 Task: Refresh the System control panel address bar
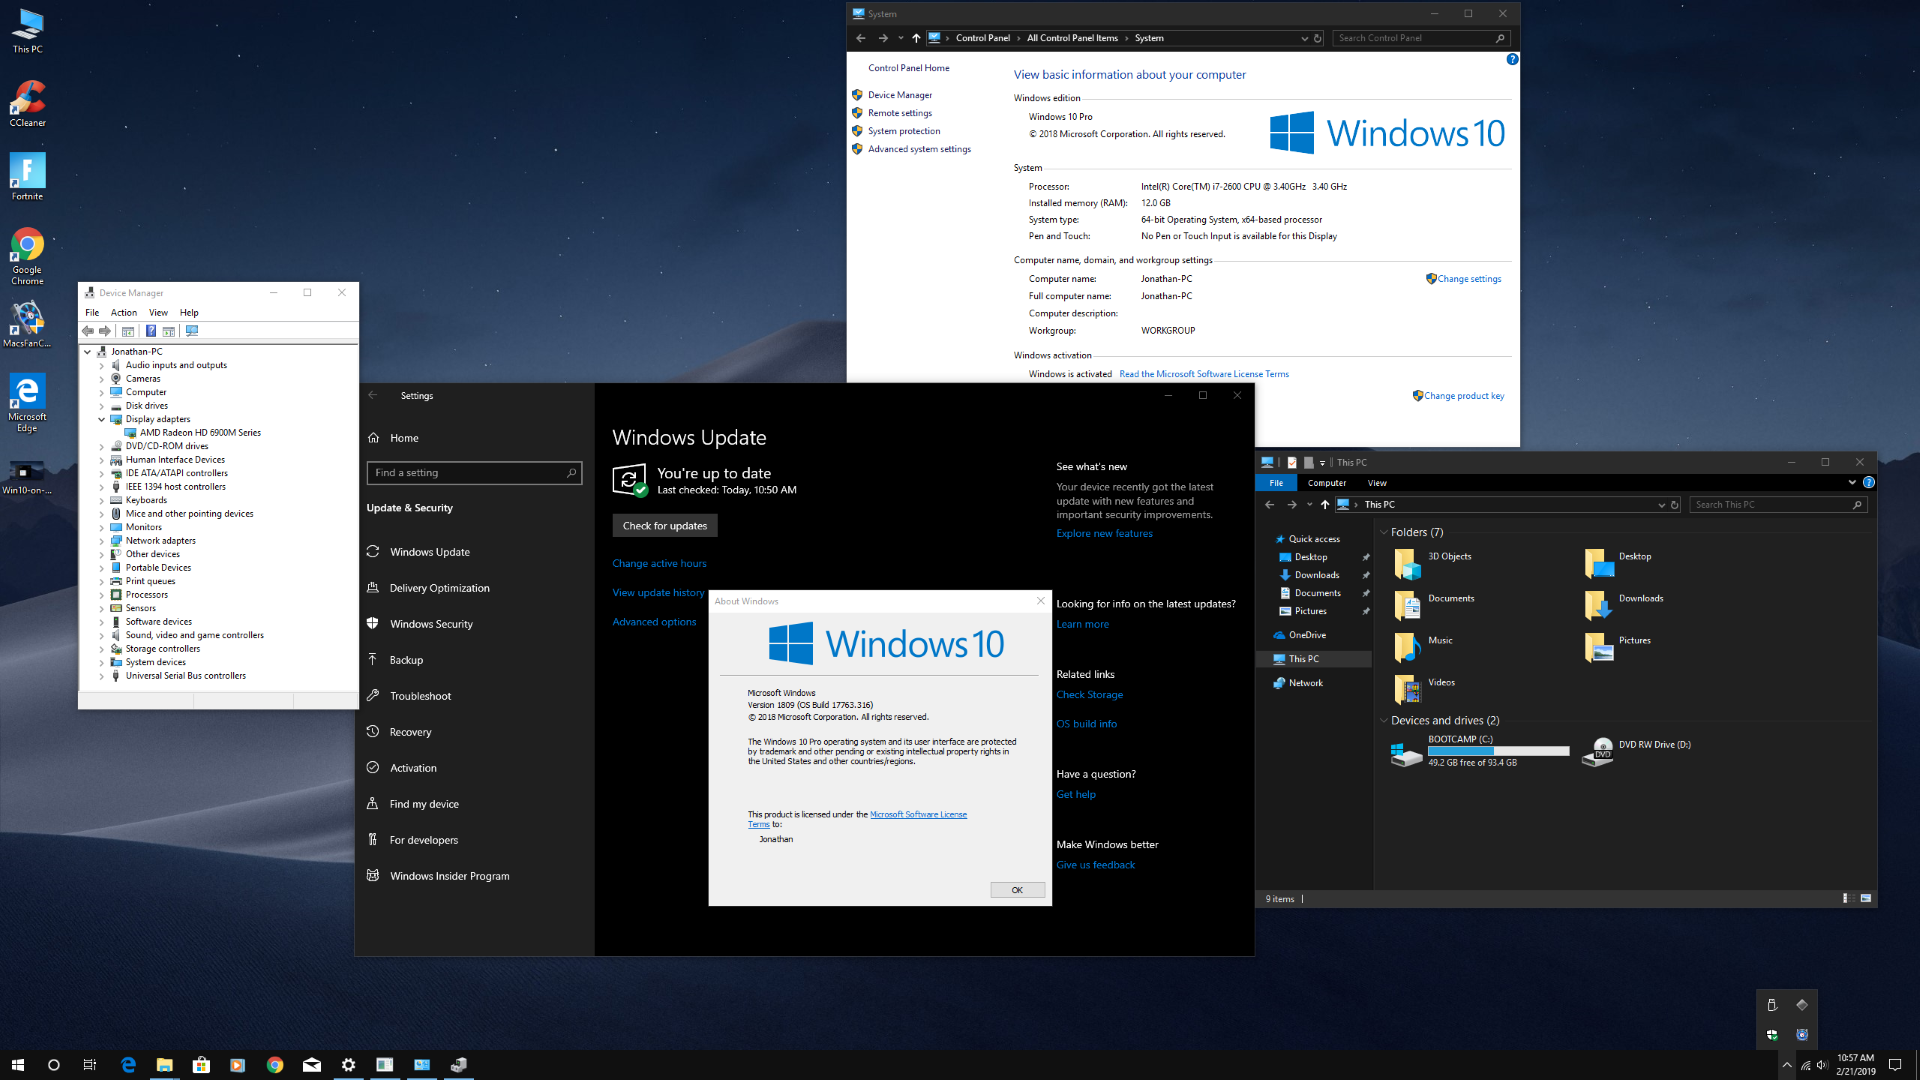tap(1318, 38)
